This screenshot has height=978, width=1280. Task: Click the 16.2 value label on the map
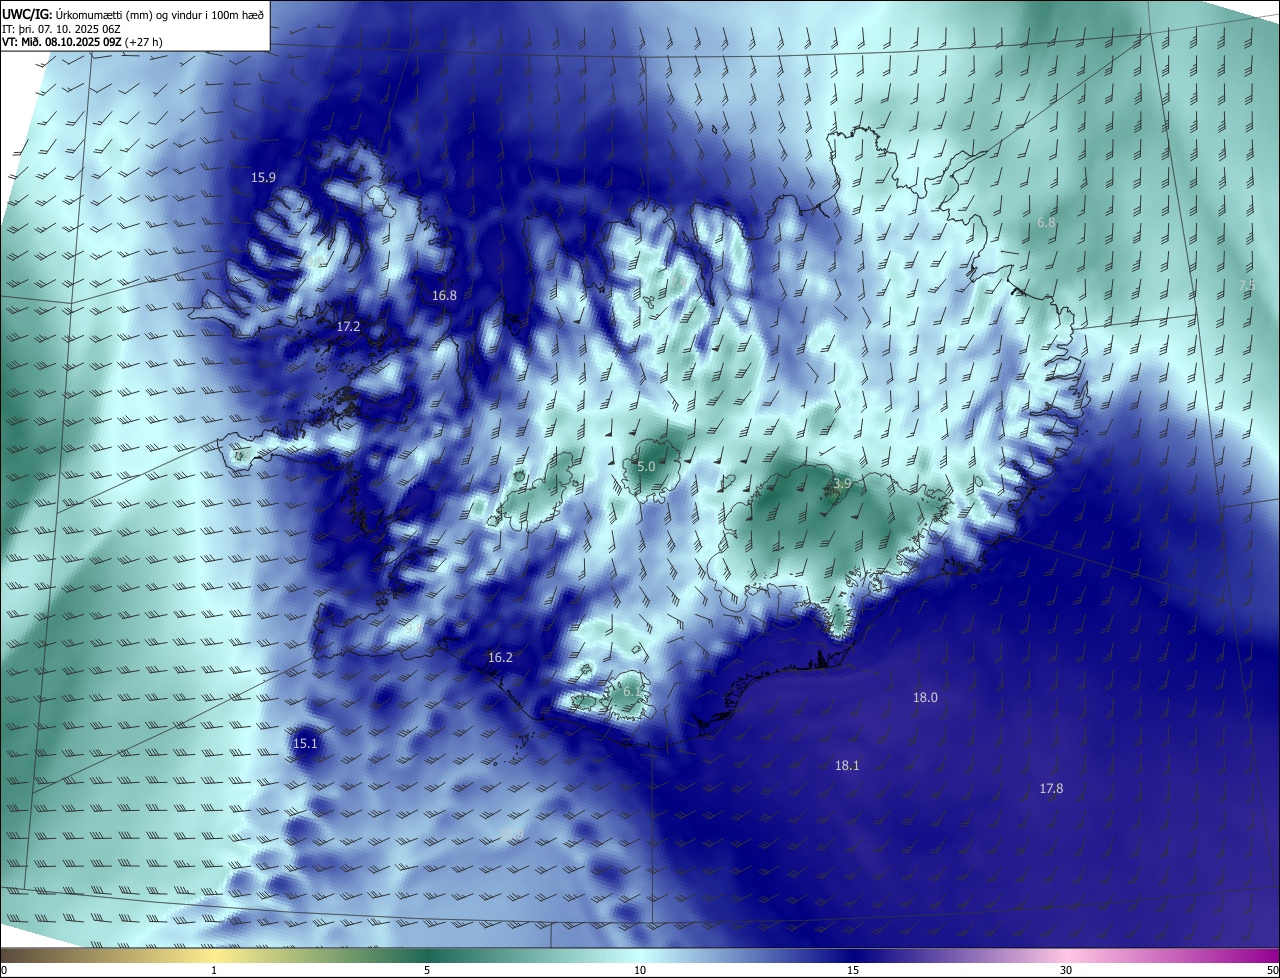[x=500, y=657]
